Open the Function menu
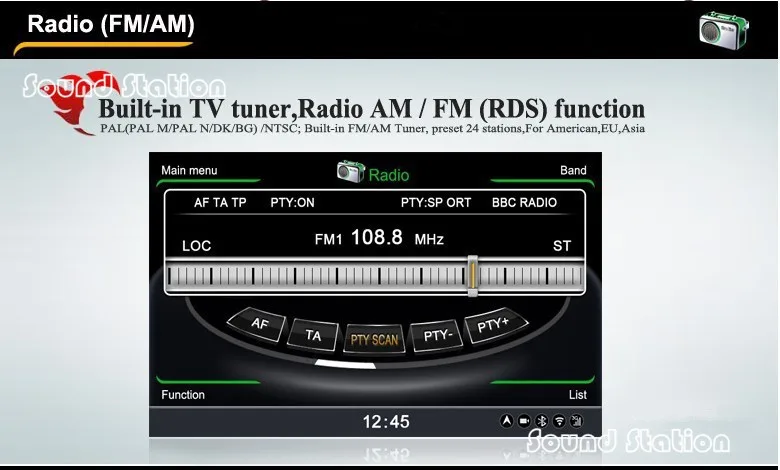Screen dimensions: 780x470 click(x=183, y=395)
